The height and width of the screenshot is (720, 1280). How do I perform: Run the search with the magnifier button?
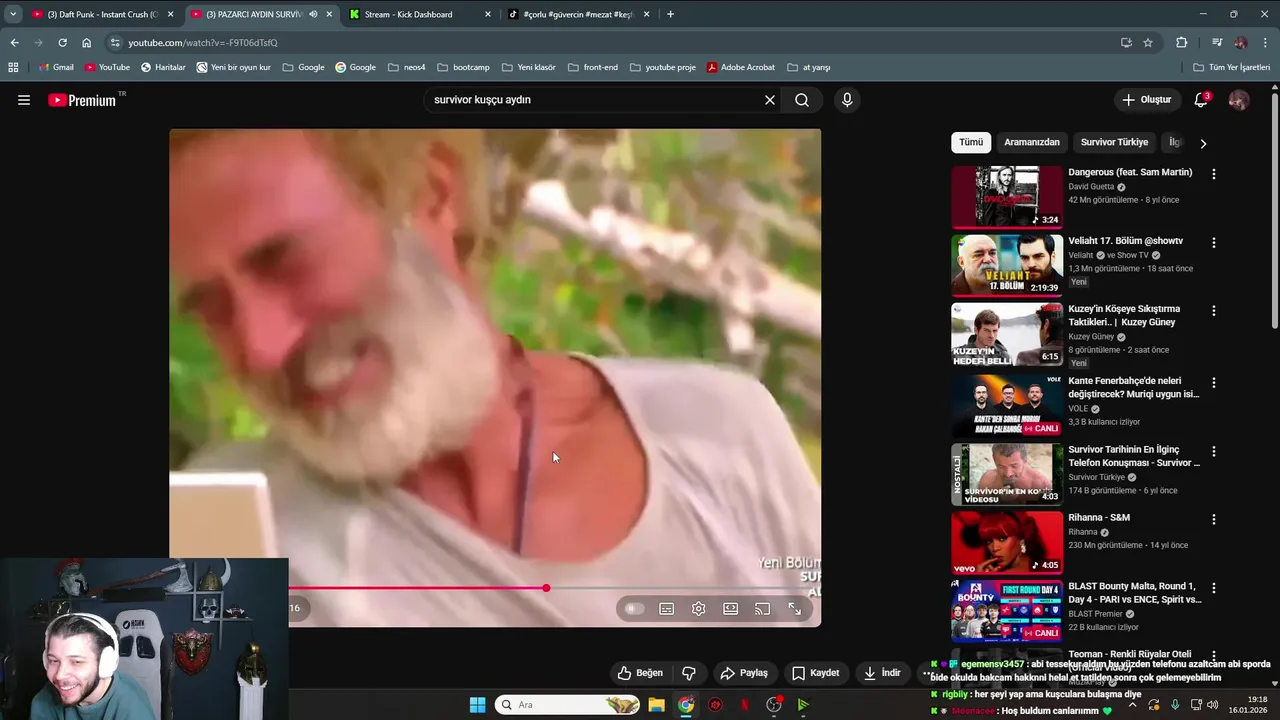coord(802,100)
